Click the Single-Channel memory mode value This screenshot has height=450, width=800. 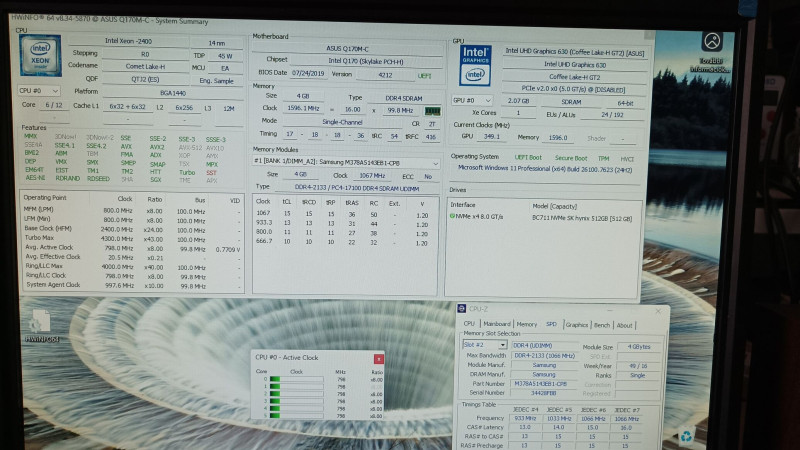342,122
